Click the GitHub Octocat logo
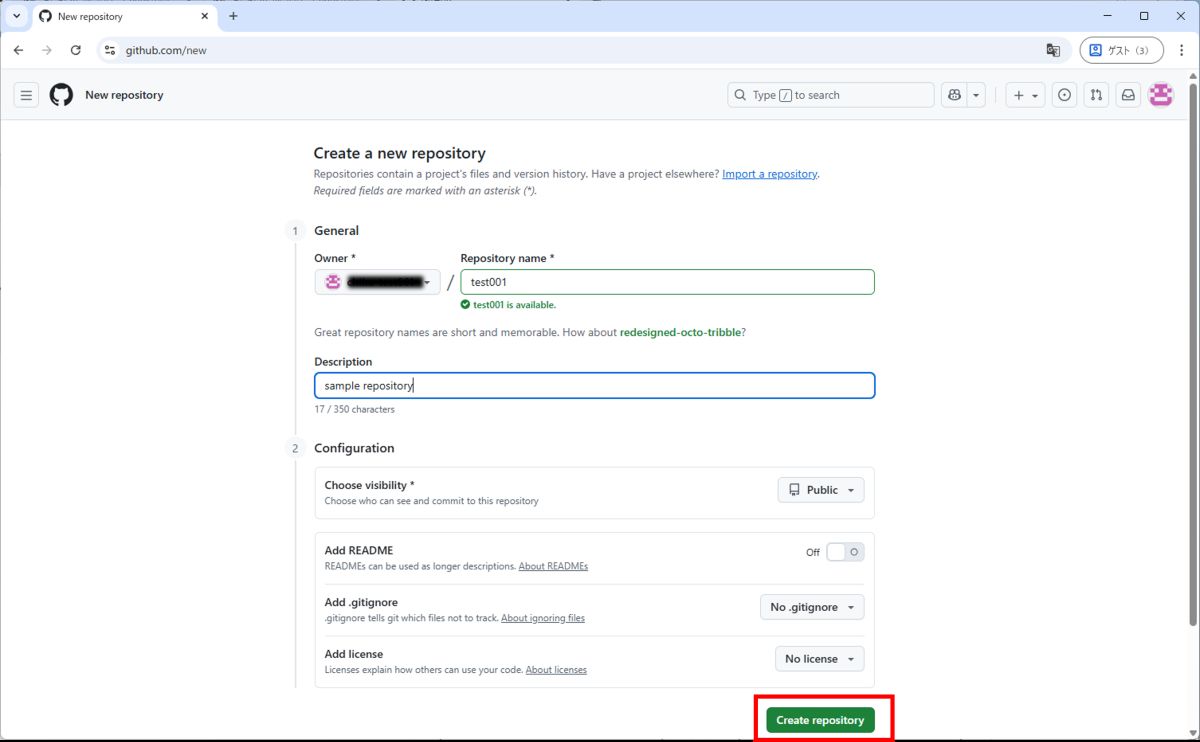This screenshot has width=1200, height=742. 61,95
